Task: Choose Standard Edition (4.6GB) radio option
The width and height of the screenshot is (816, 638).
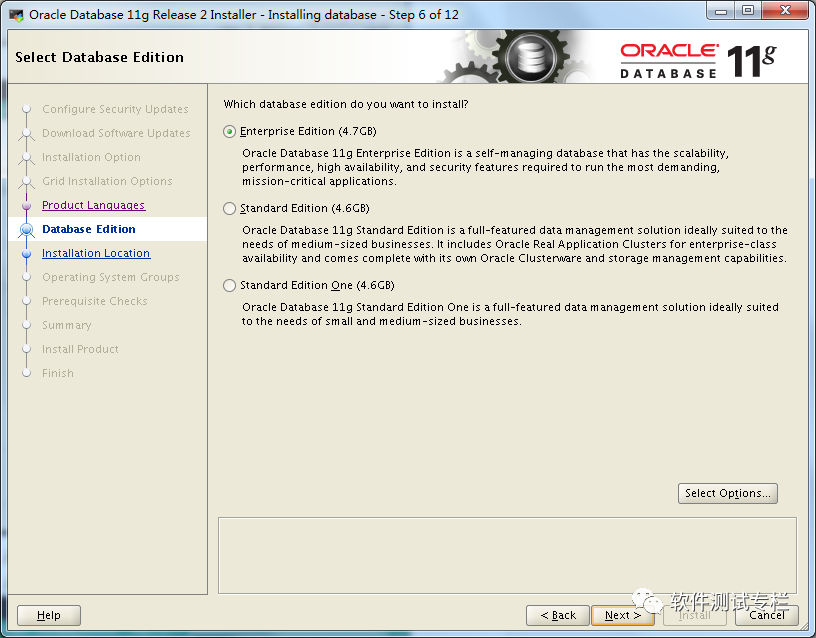Action: click(230, 209)
